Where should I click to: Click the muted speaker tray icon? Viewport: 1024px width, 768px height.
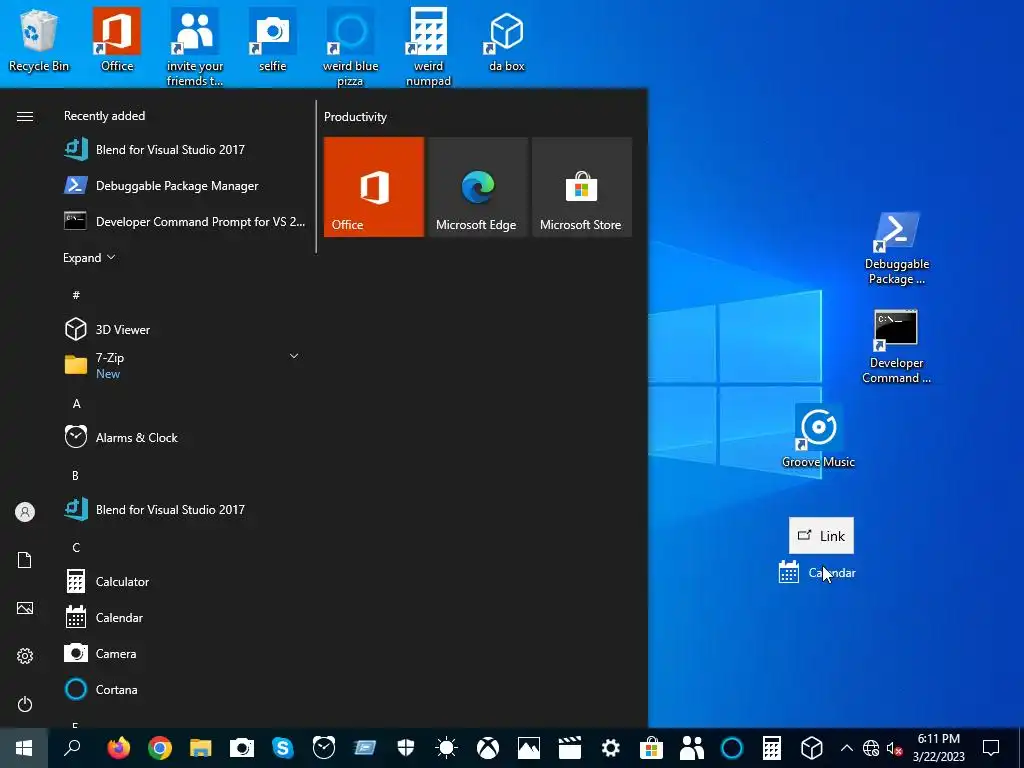894,748
